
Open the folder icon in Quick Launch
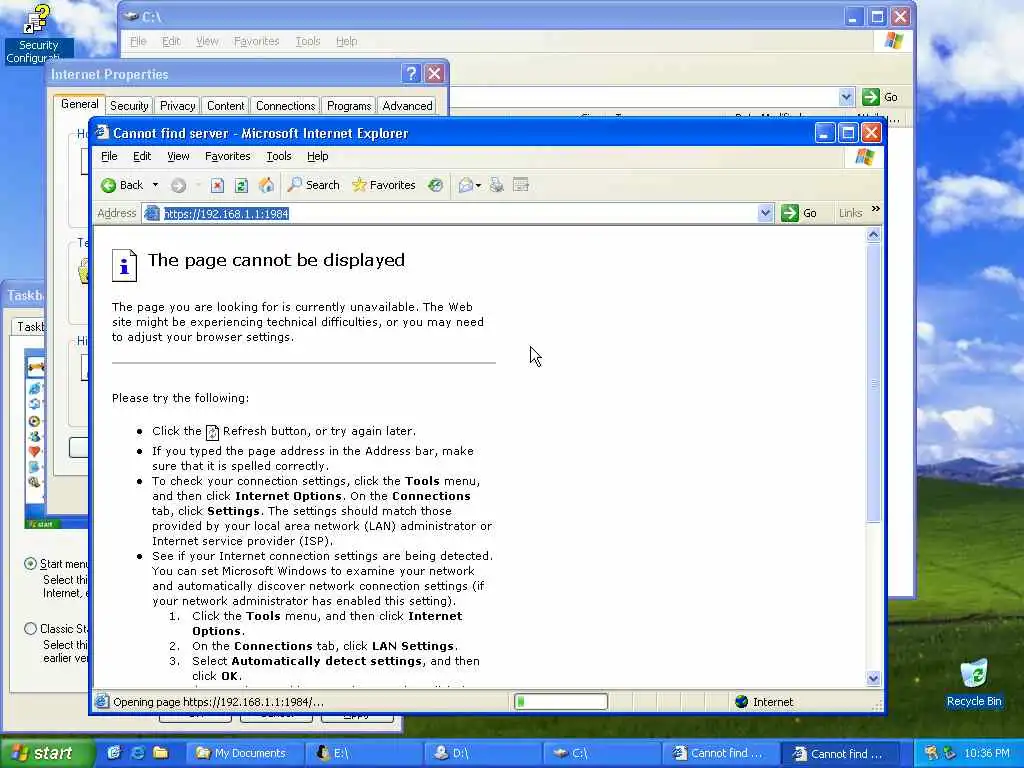(161, 753)
